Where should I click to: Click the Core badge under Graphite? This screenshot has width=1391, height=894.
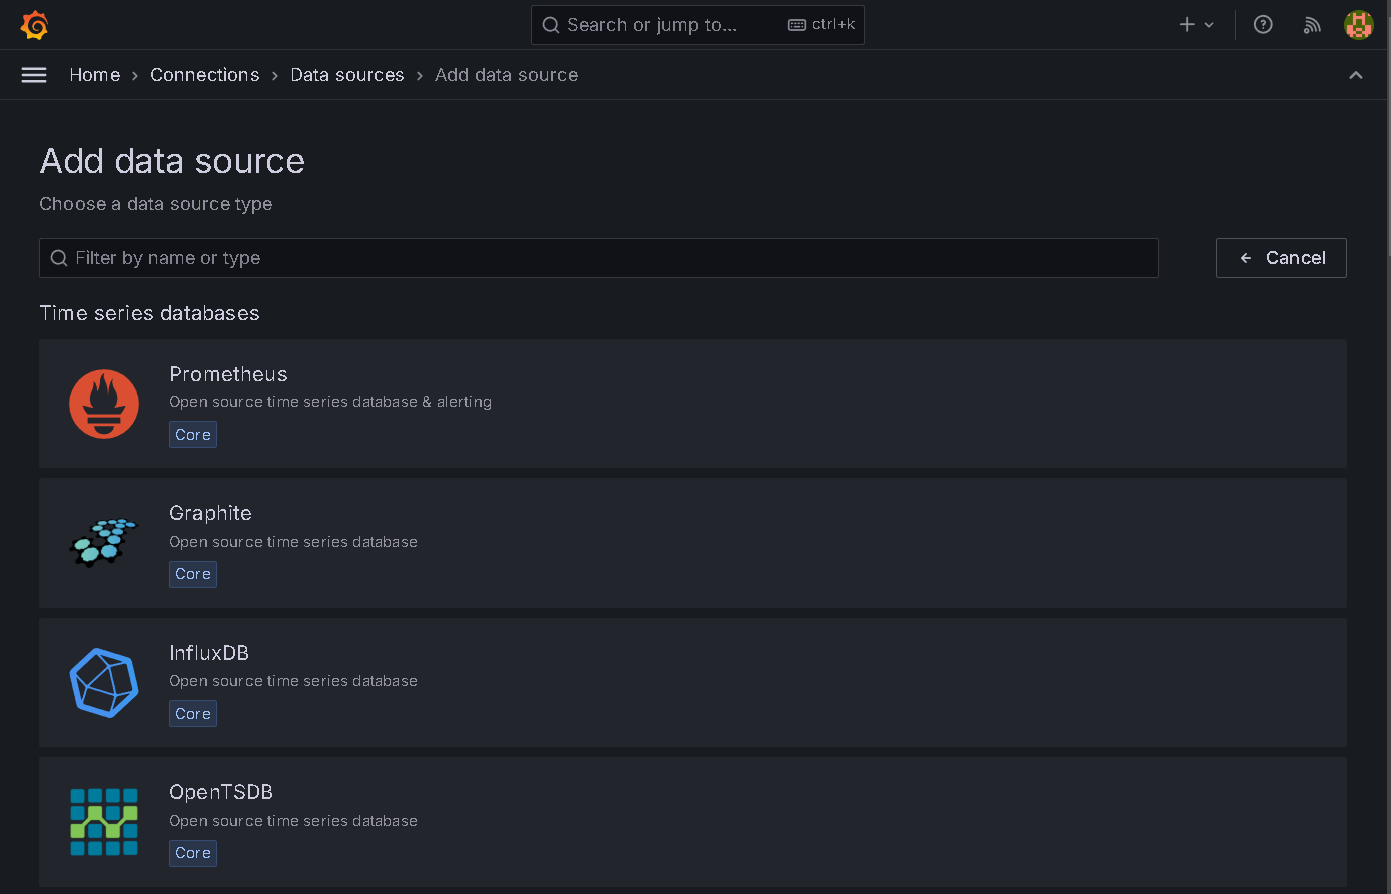click(193, 574)
